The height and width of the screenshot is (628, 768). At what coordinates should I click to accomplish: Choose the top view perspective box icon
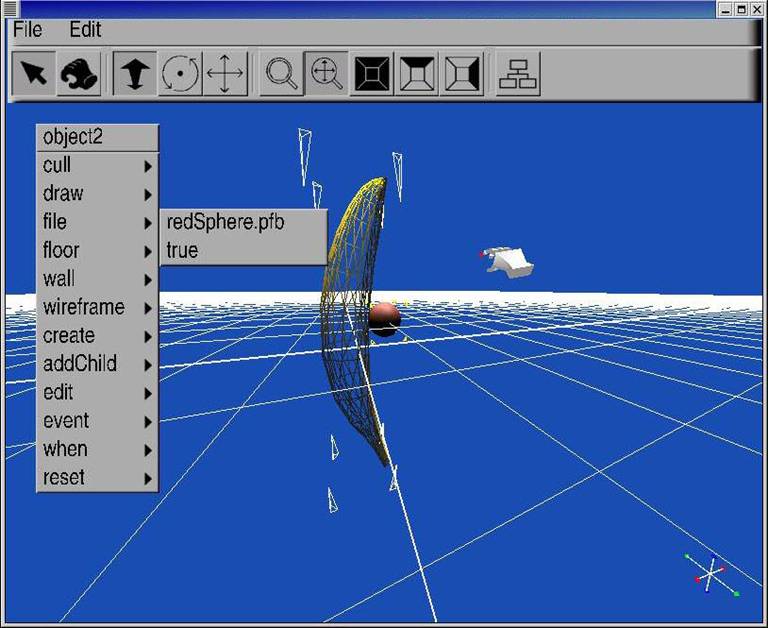417,73
